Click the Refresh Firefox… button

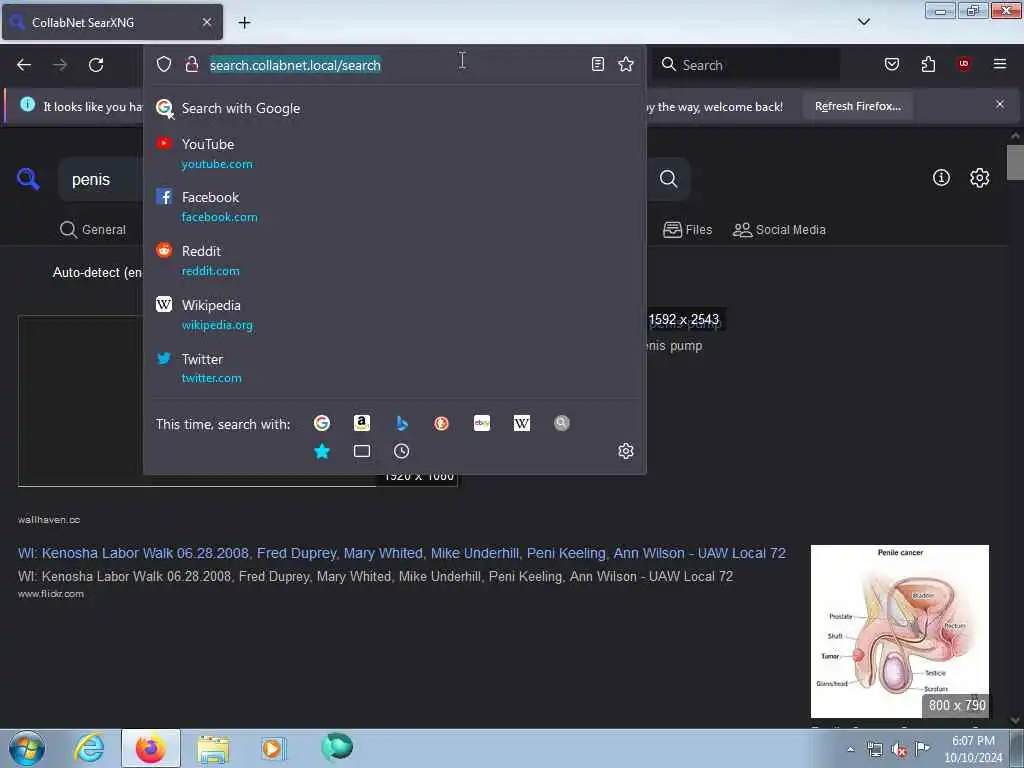coord(857,106)
